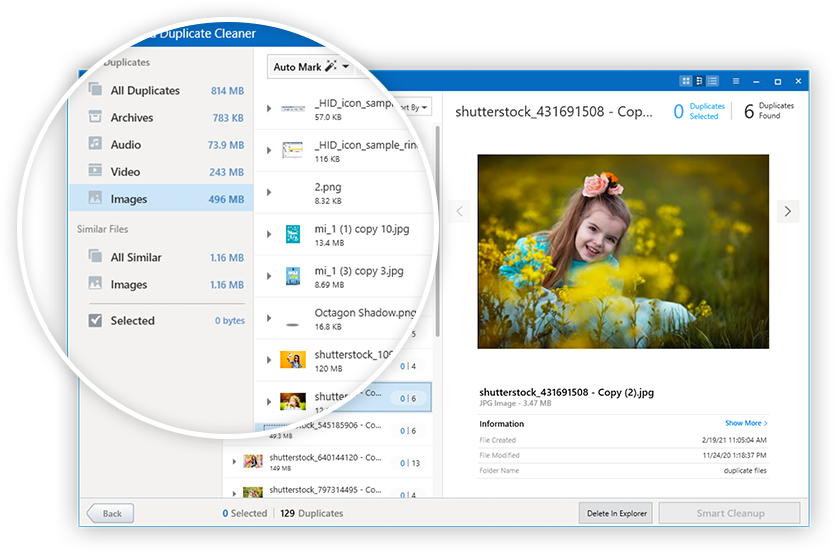Click the Duplicates Found counter
Screen dimensions: 834x552
(769, 111)
